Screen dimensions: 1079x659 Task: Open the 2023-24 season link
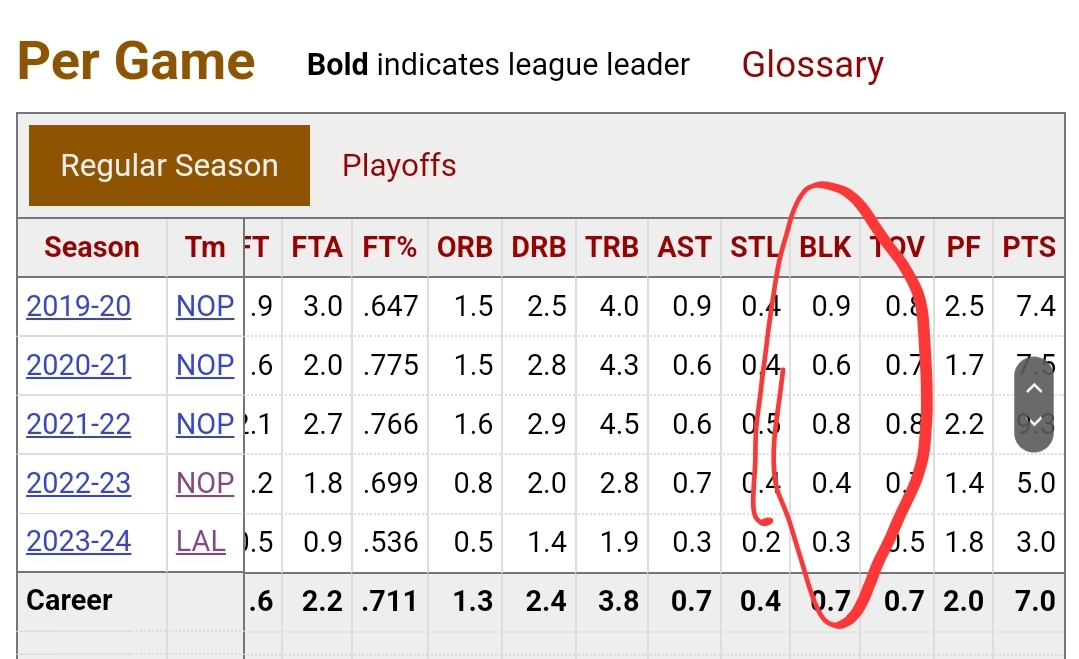(78, 541)
